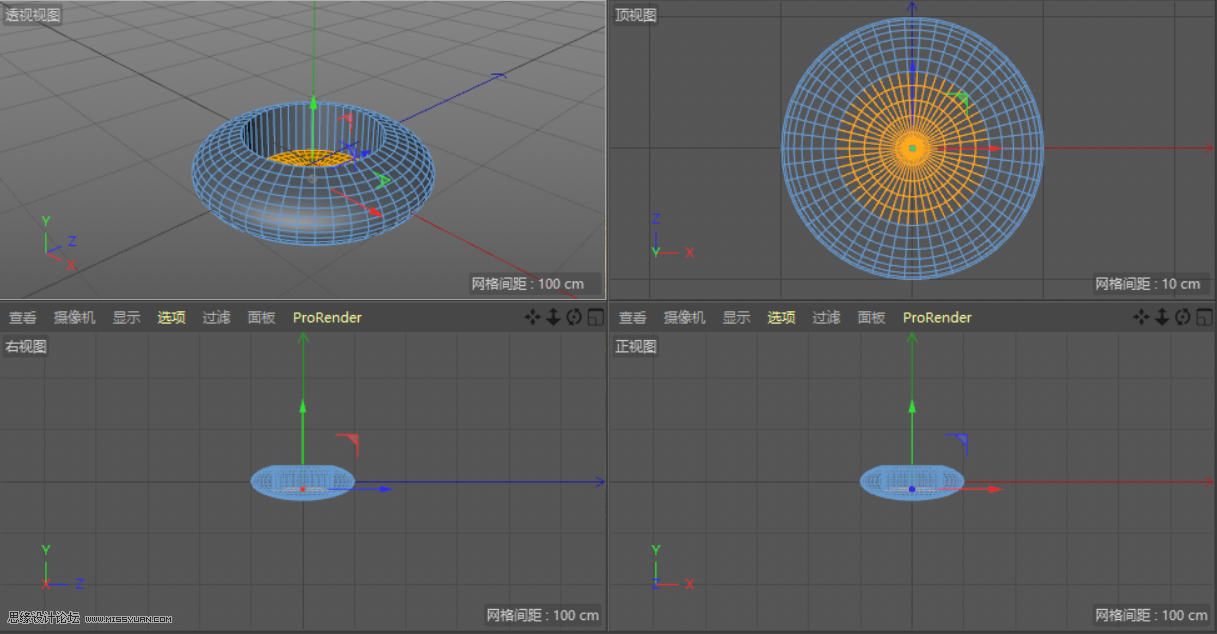The height and width of the screenshot is (634, 1217).
Task: Select the zoom camera icon in the right view toolbar
Action: (x=553, y=317)
